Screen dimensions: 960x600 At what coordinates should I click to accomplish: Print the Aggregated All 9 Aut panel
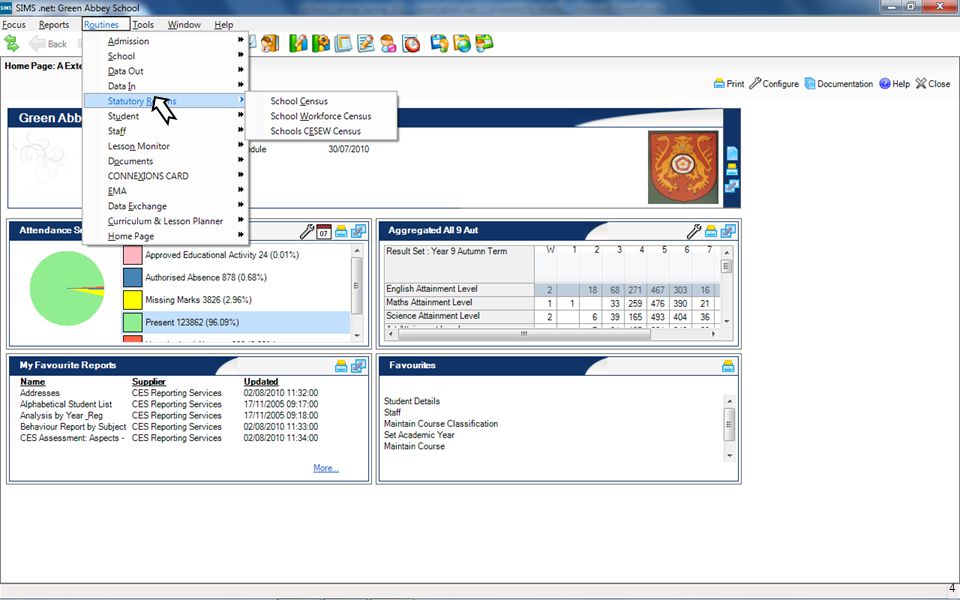coord(711,231)
